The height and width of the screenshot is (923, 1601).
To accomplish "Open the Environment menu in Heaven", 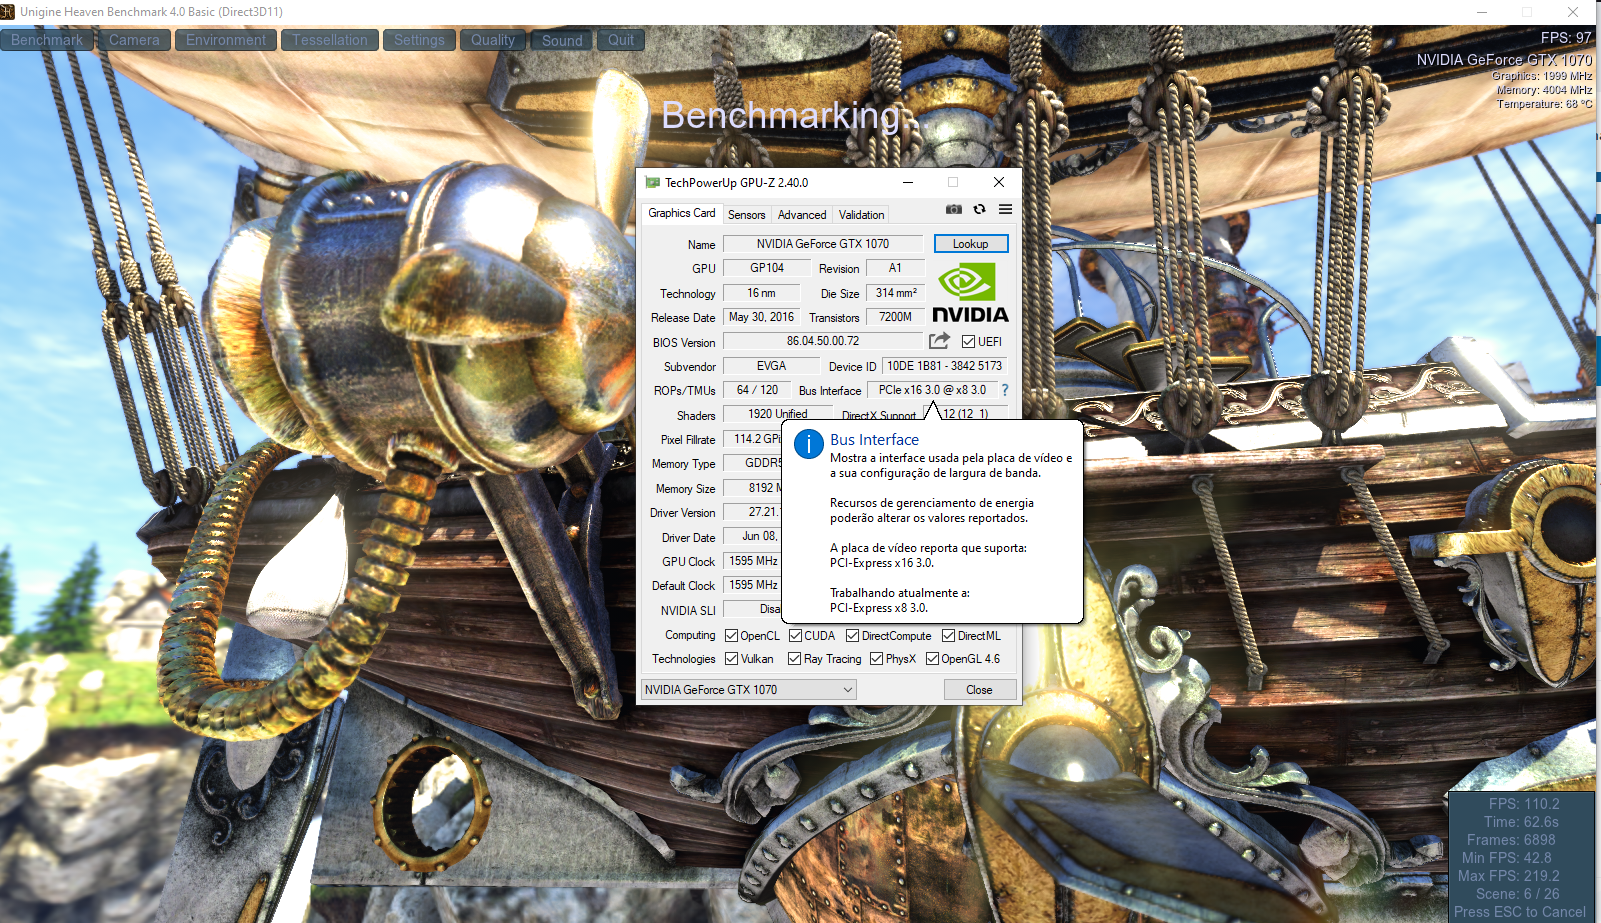I will coord(226,40).
